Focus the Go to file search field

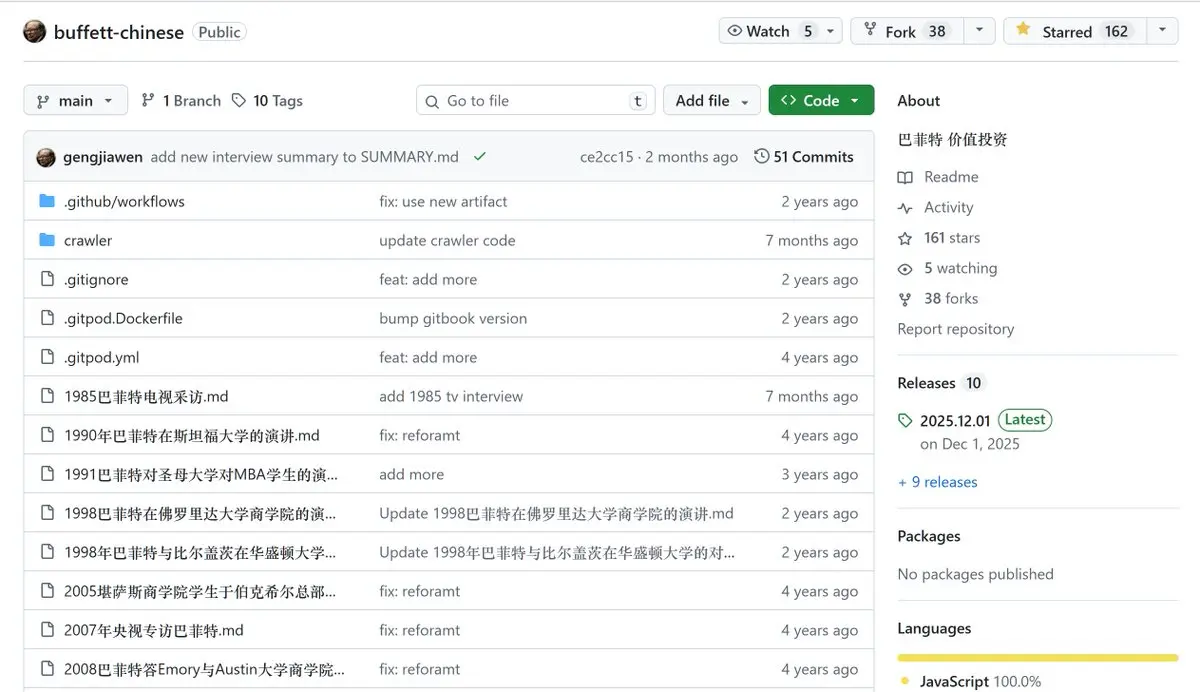(536, 100)
